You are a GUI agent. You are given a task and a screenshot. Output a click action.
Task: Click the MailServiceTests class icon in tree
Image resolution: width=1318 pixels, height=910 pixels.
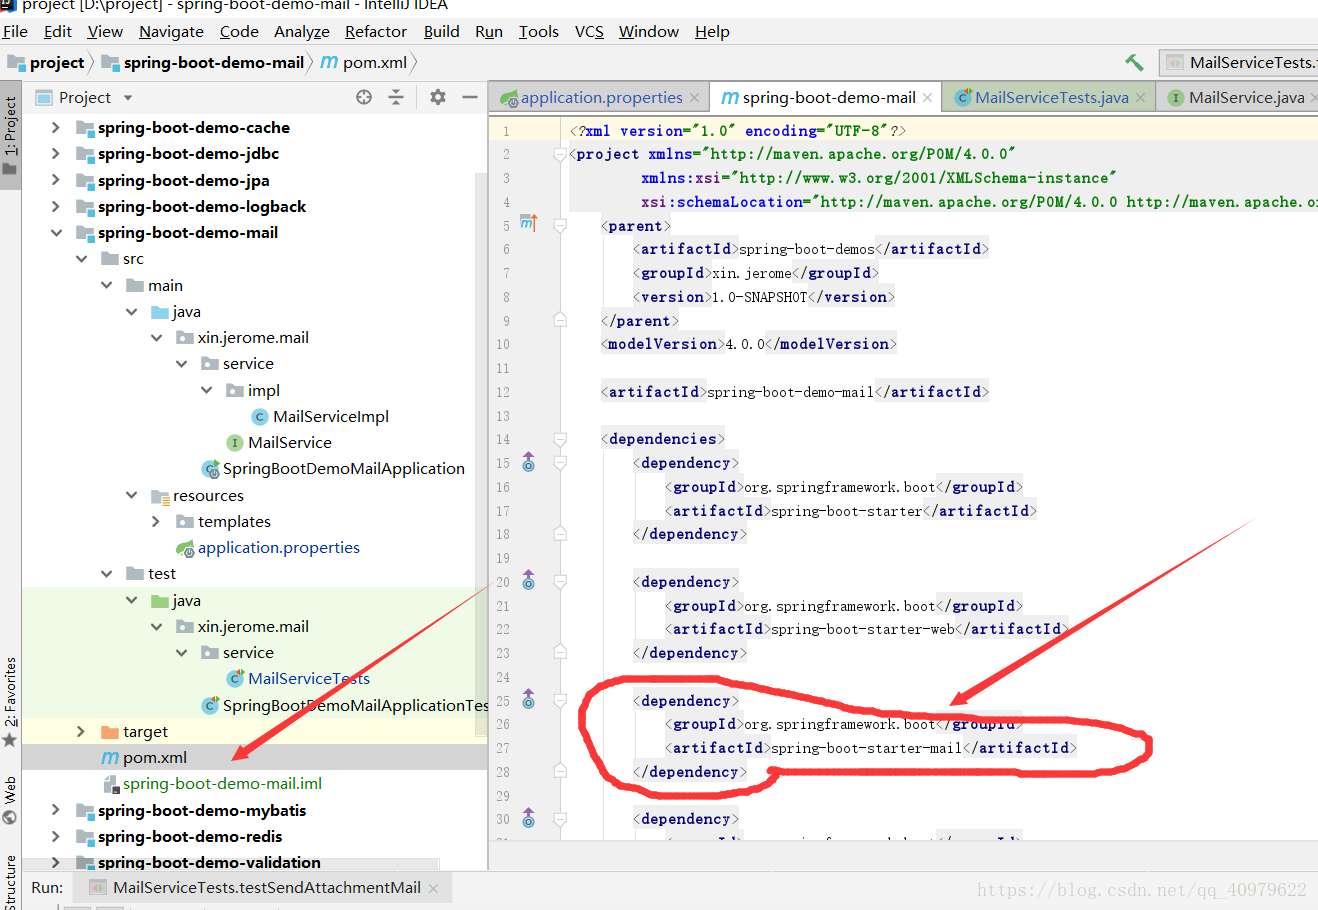(x=236, y=679)
